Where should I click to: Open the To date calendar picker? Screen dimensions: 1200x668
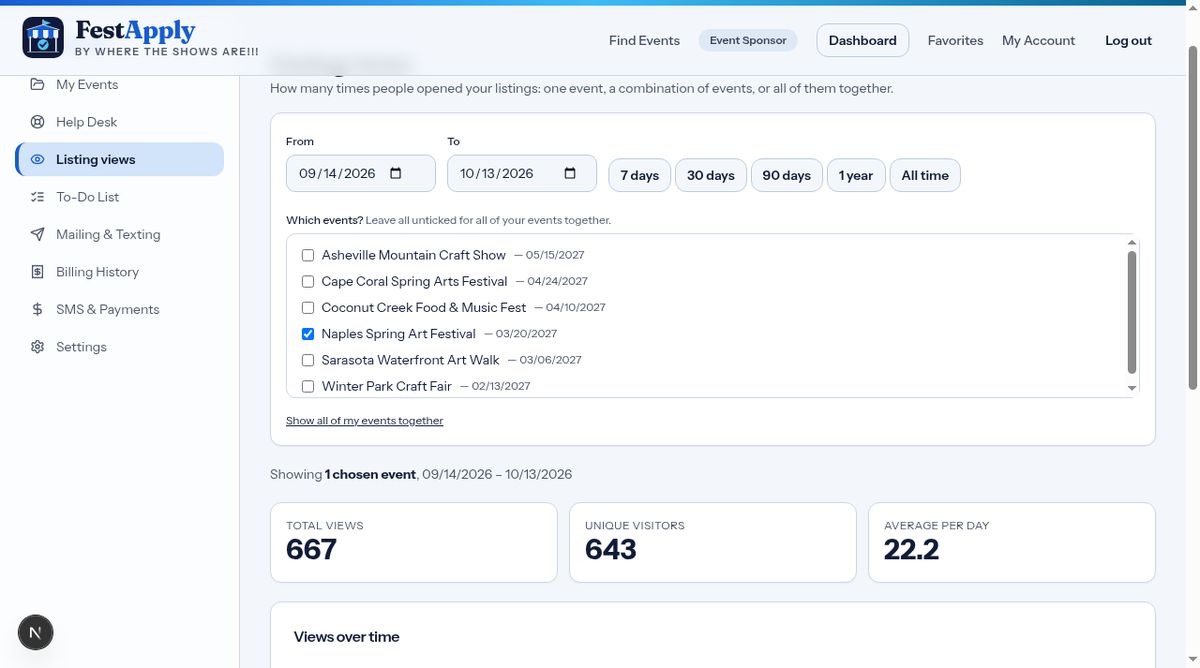click(x=570, y=173)
